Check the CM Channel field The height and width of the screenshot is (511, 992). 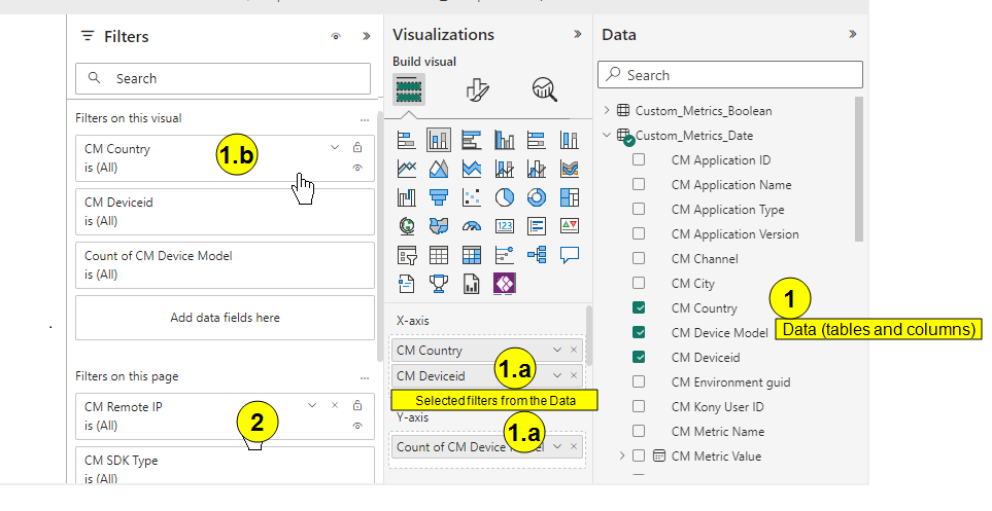tap(639, 258)
